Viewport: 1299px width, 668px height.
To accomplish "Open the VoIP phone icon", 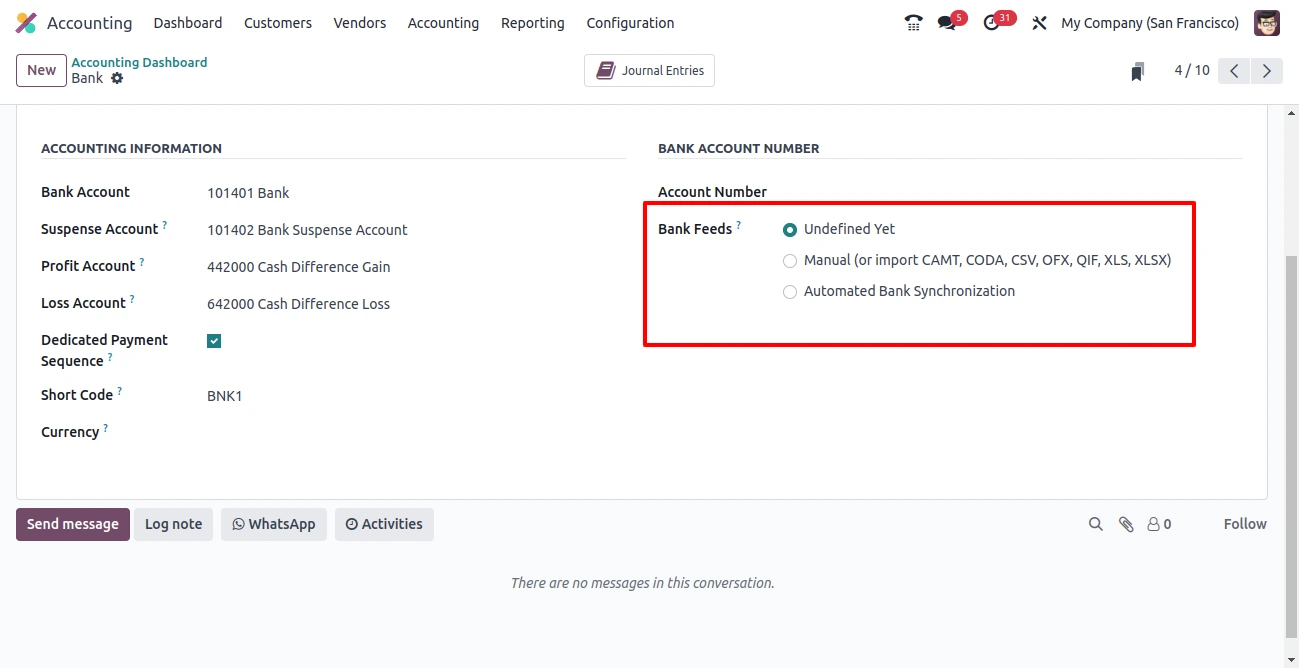I will point(913,23).
